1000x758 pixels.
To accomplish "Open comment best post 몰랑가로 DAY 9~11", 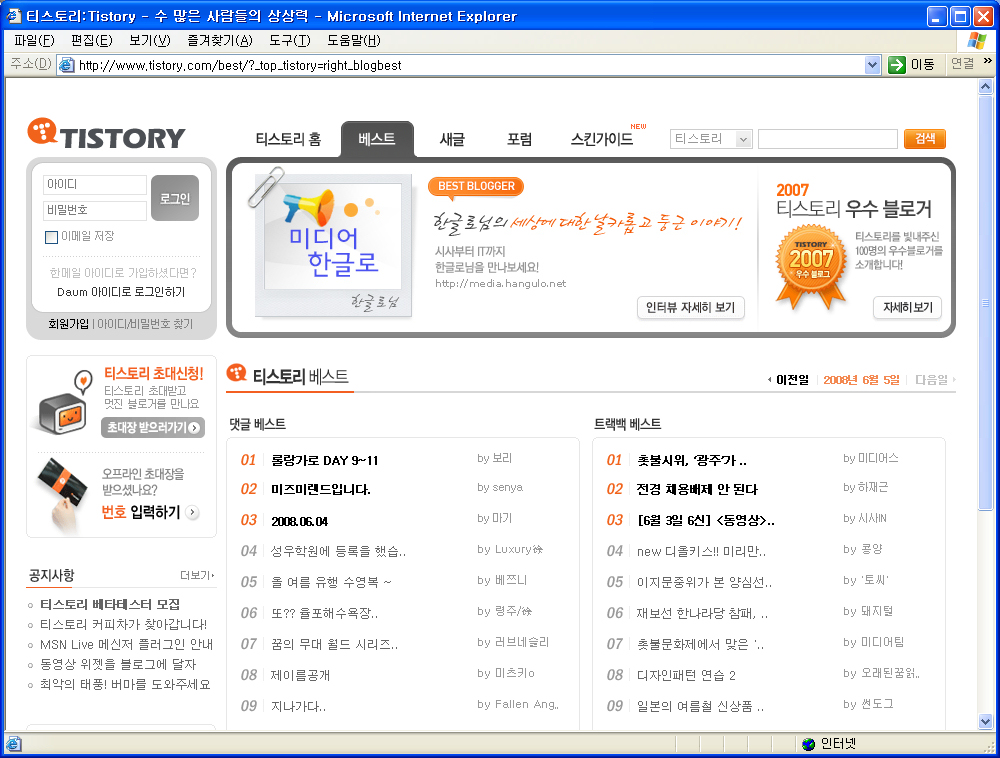I will point(325,460).
